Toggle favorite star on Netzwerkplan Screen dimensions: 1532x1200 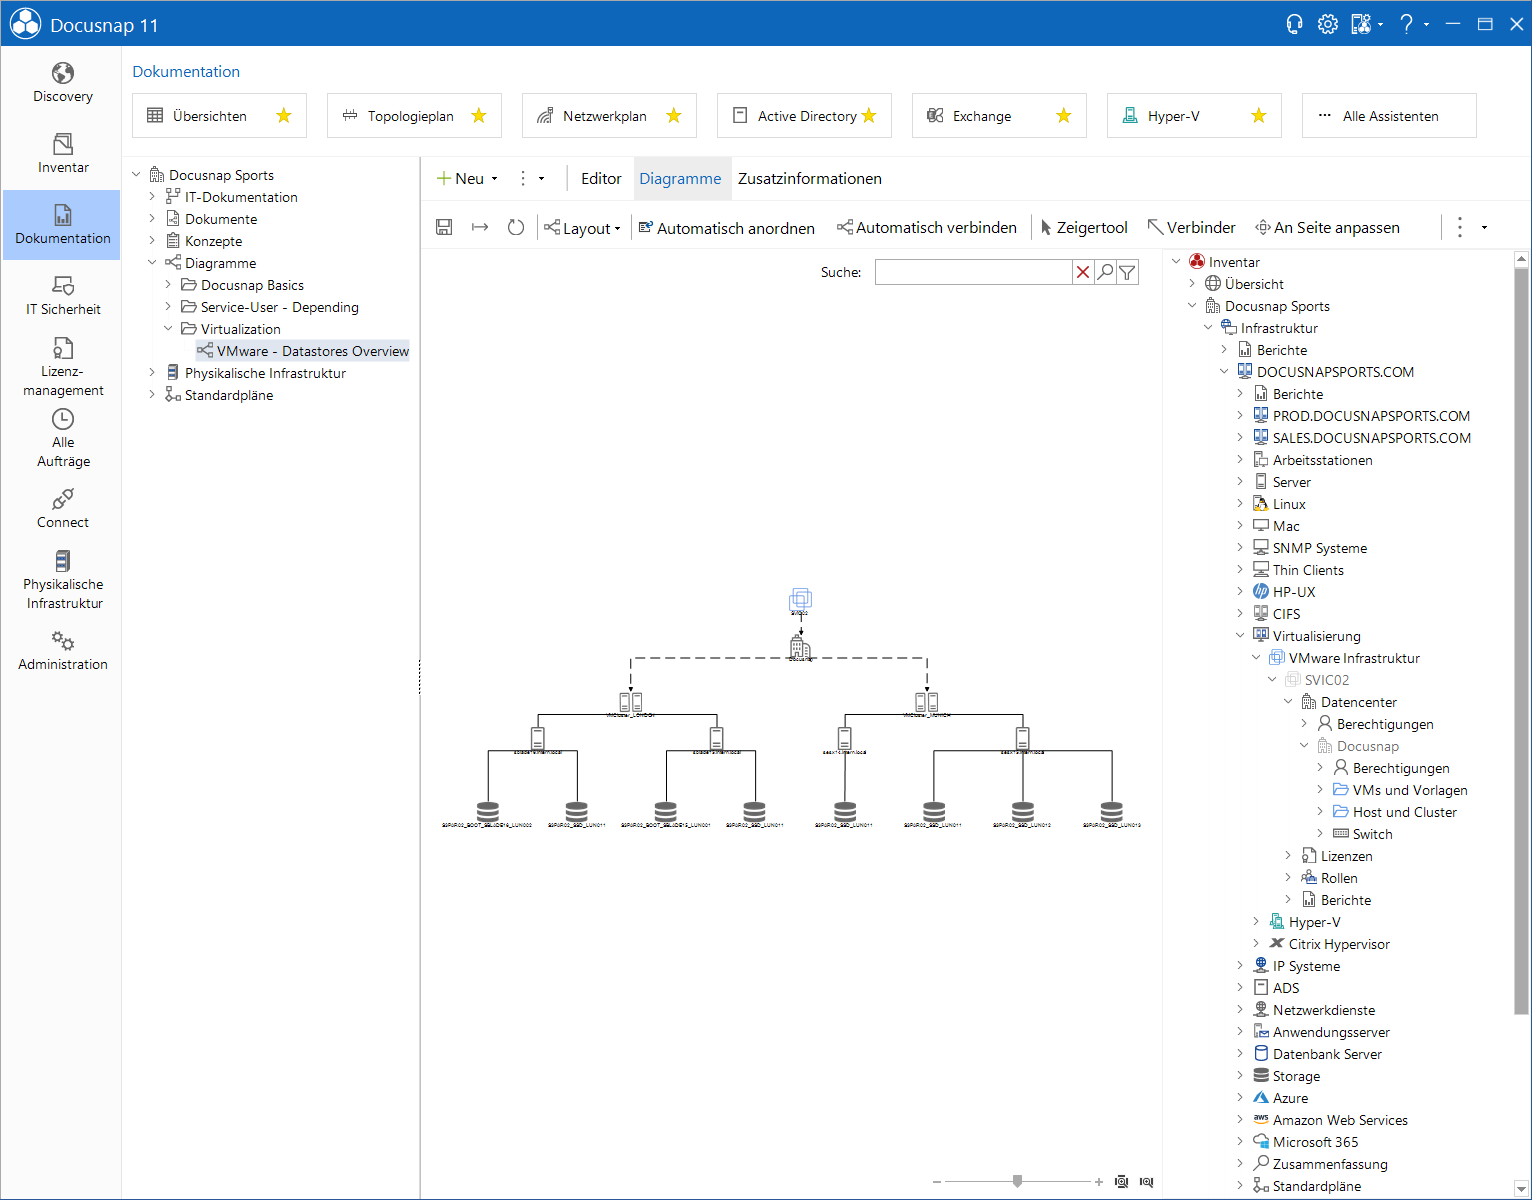pos(674,116)
